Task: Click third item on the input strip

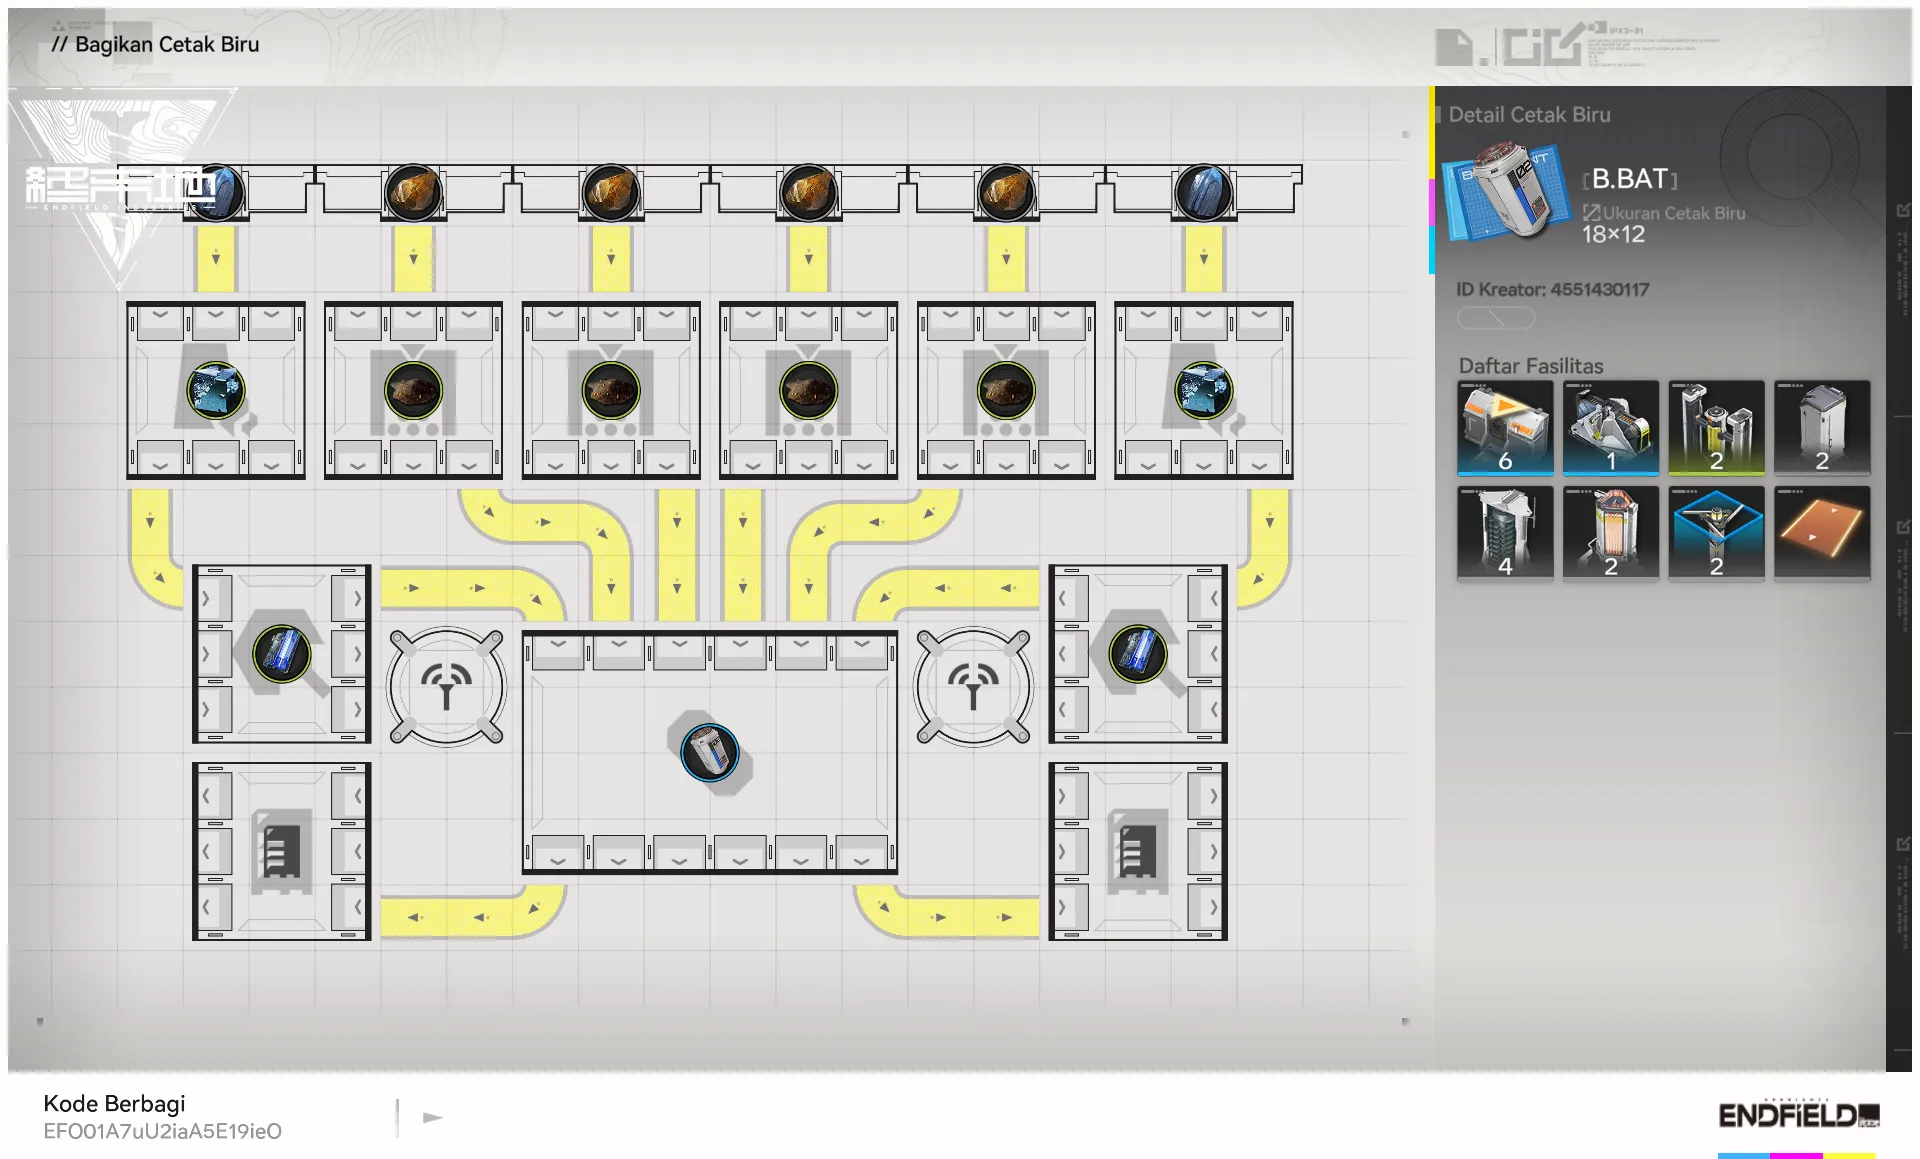Action: (x=611, y=192)
